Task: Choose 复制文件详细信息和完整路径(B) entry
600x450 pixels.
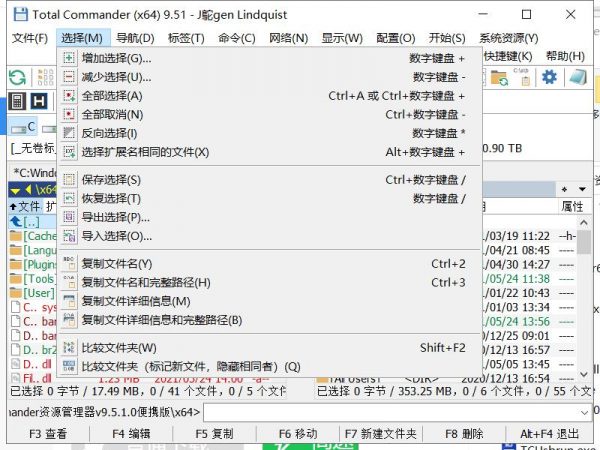Action: coord(269,320)
